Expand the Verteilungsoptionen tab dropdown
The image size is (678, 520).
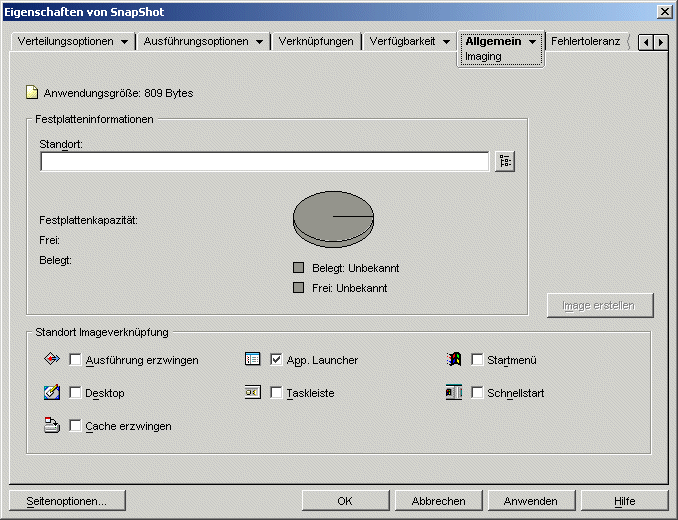tap(124, 42)
